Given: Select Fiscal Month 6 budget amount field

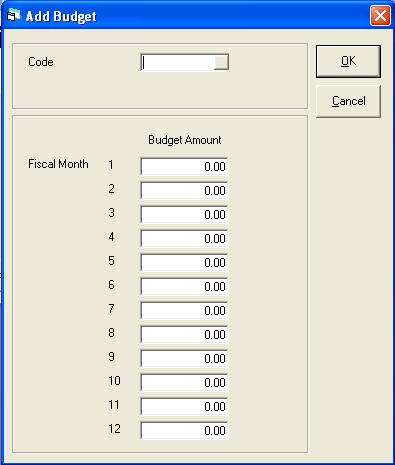Looking at the screenshot, I should pyautogui.click(x=184, y=286).
